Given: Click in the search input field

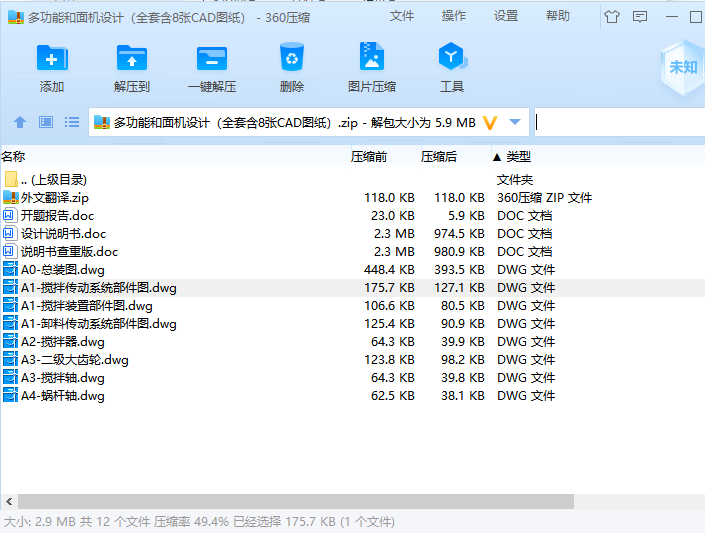Looking at the screenshot, I should [x=620, y=122].
